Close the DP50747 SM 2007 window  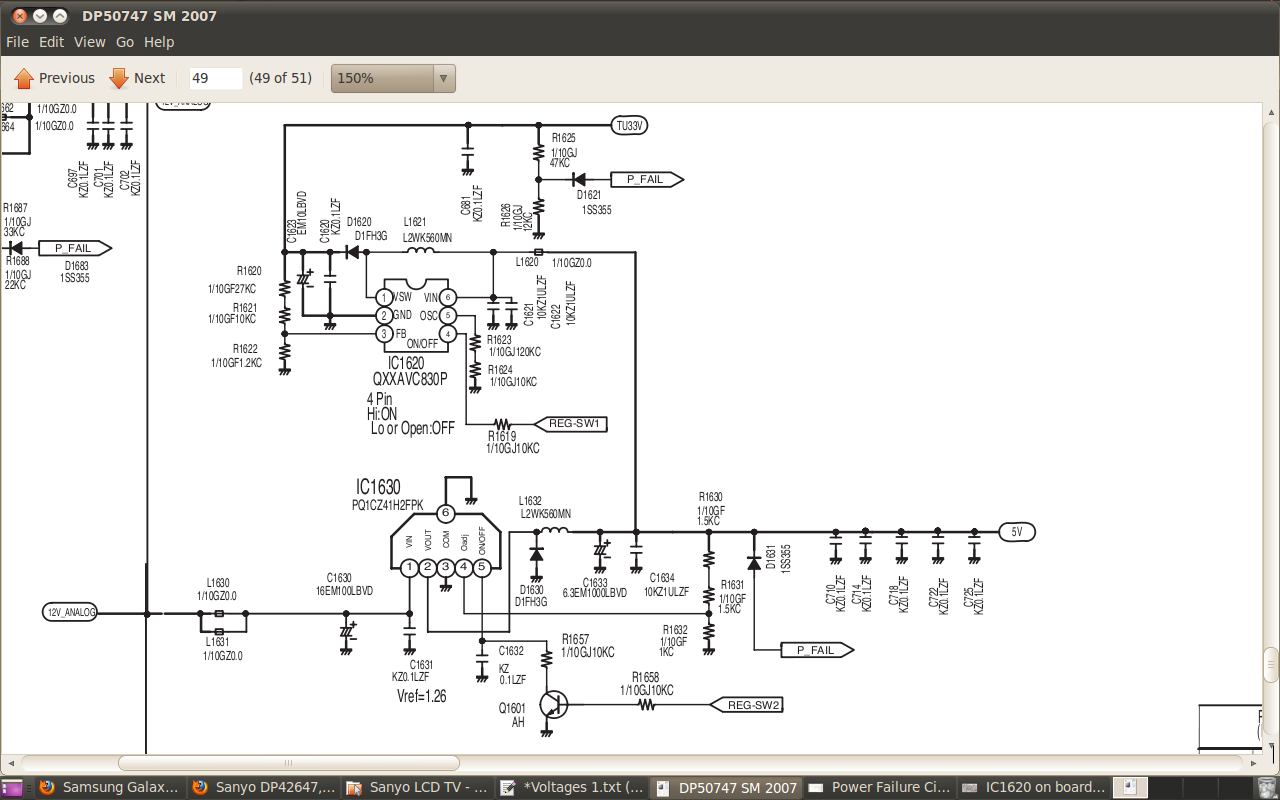(x=19, y=16)
